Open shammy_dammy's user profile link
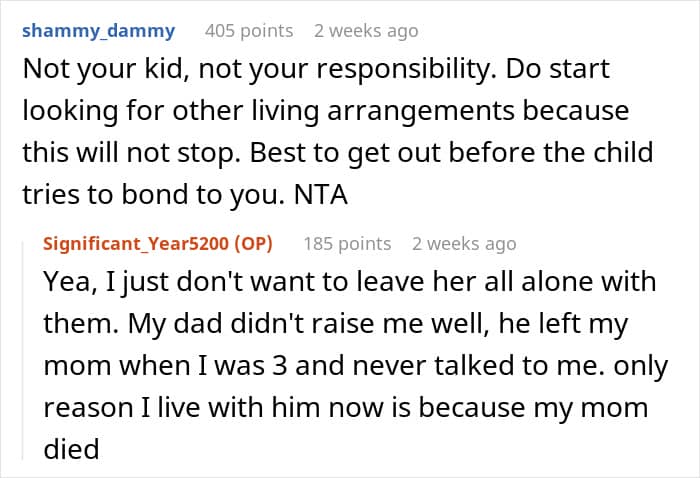 coord(97,31)
